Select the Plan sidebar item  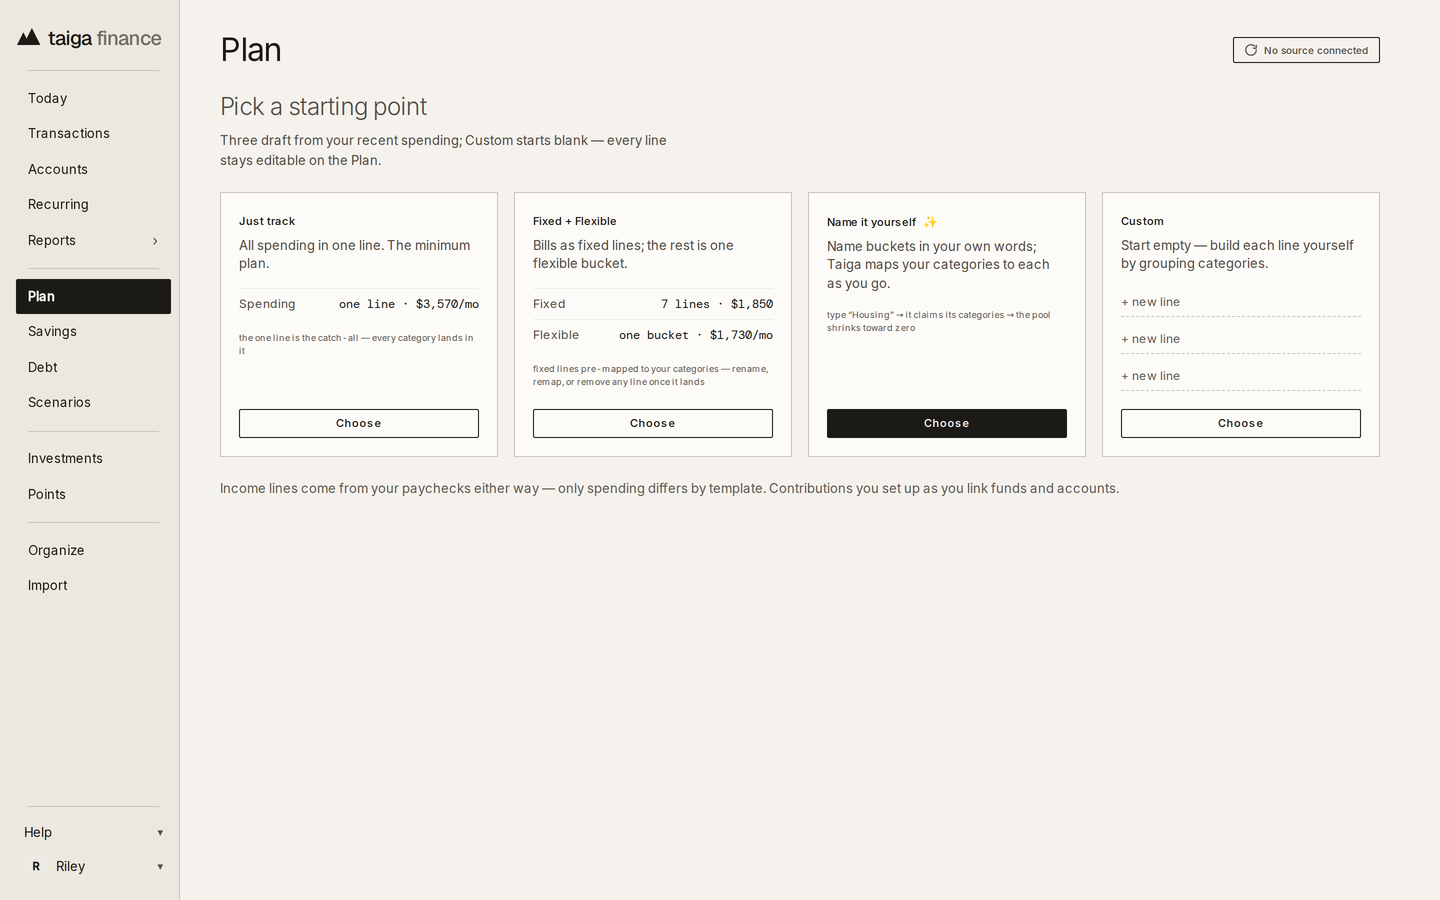[x=93, y=296]
